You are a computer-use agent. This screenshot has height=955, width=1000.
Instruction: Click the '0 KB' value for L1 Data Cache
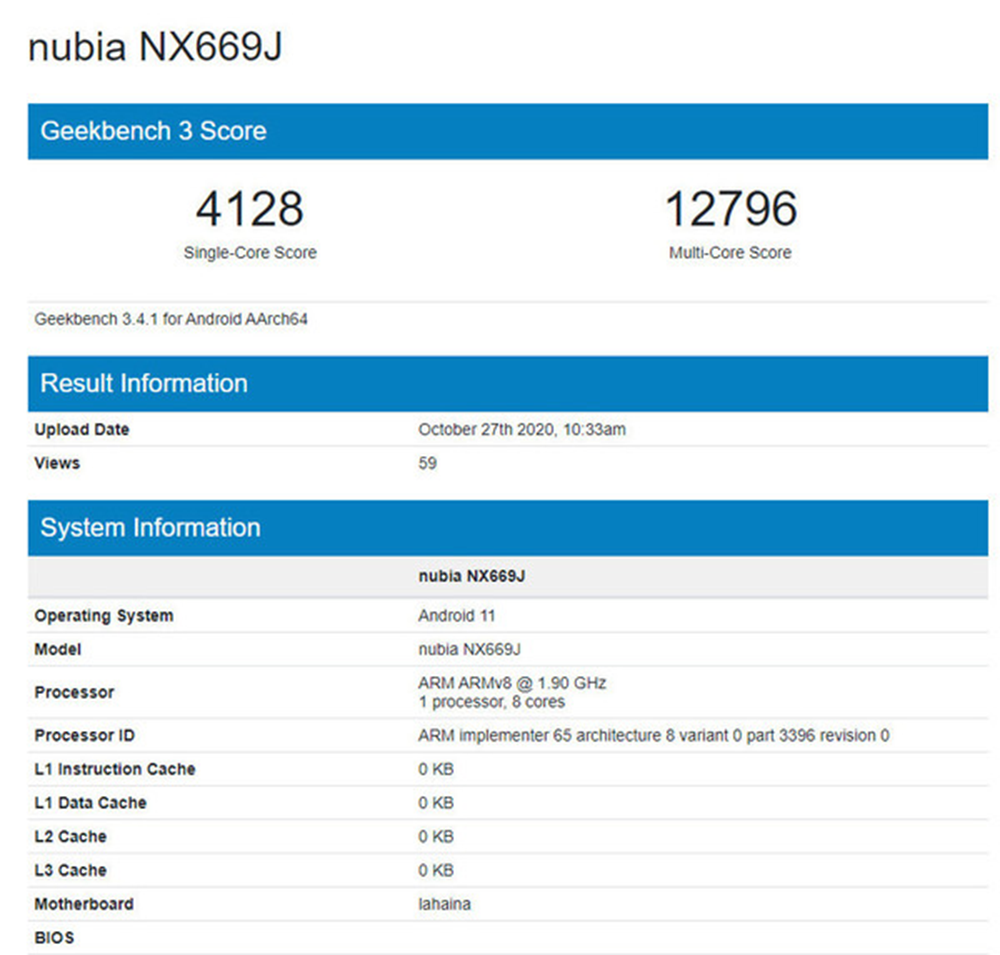click(436, 803)
